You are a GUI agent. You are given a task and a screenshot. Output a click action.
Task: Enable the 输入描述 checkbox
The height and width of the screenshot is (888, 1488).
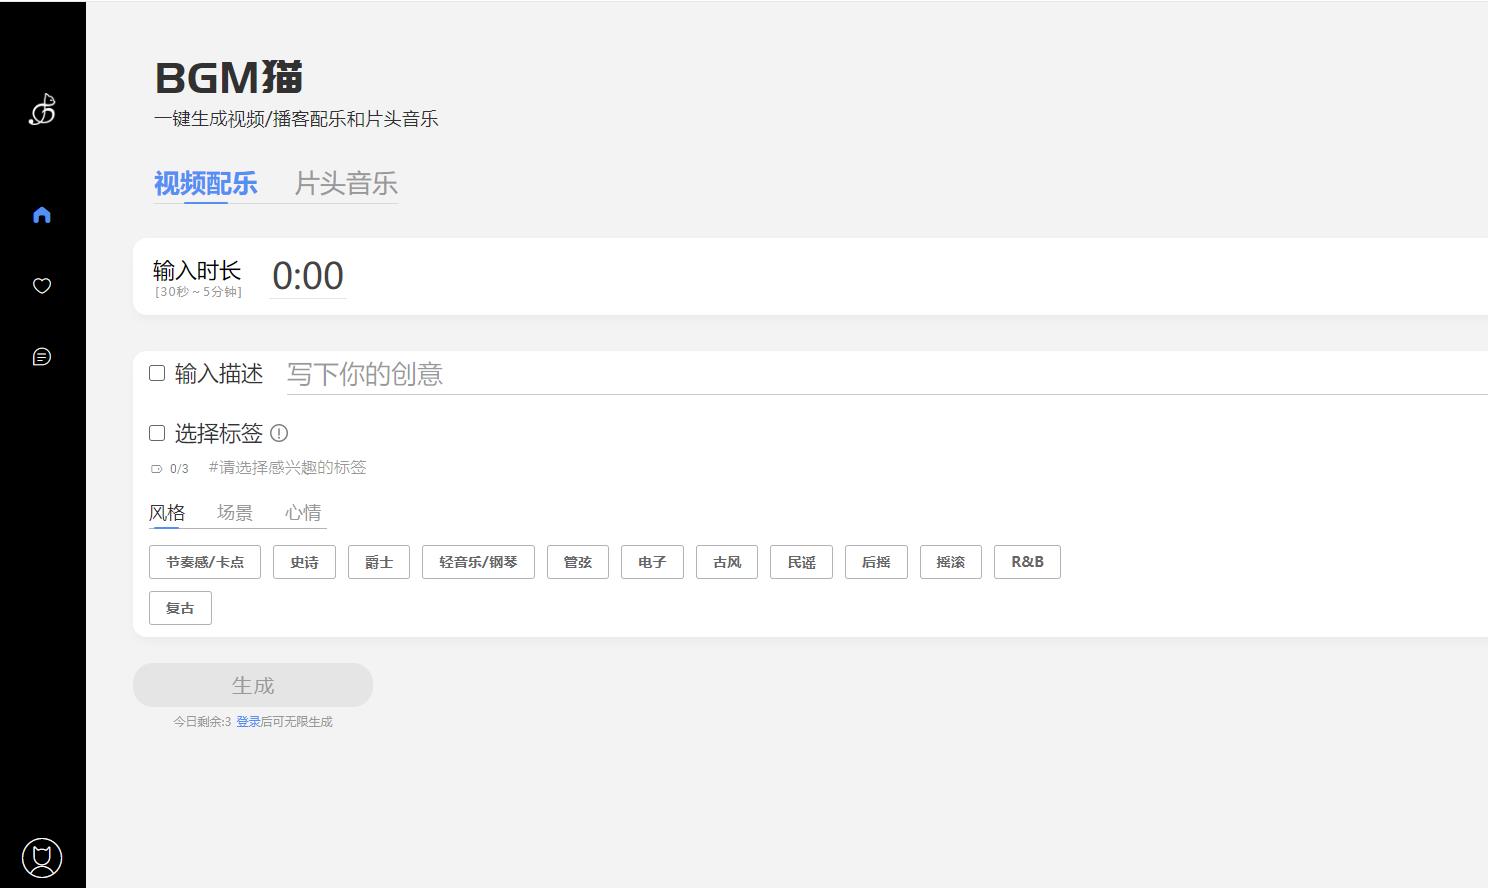pos(157,373)
